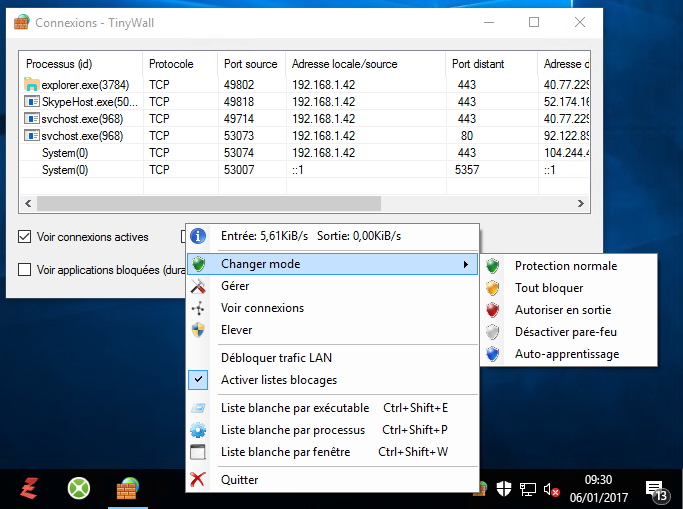Open the red Z app in the taskbar

(x=29, y=489)
